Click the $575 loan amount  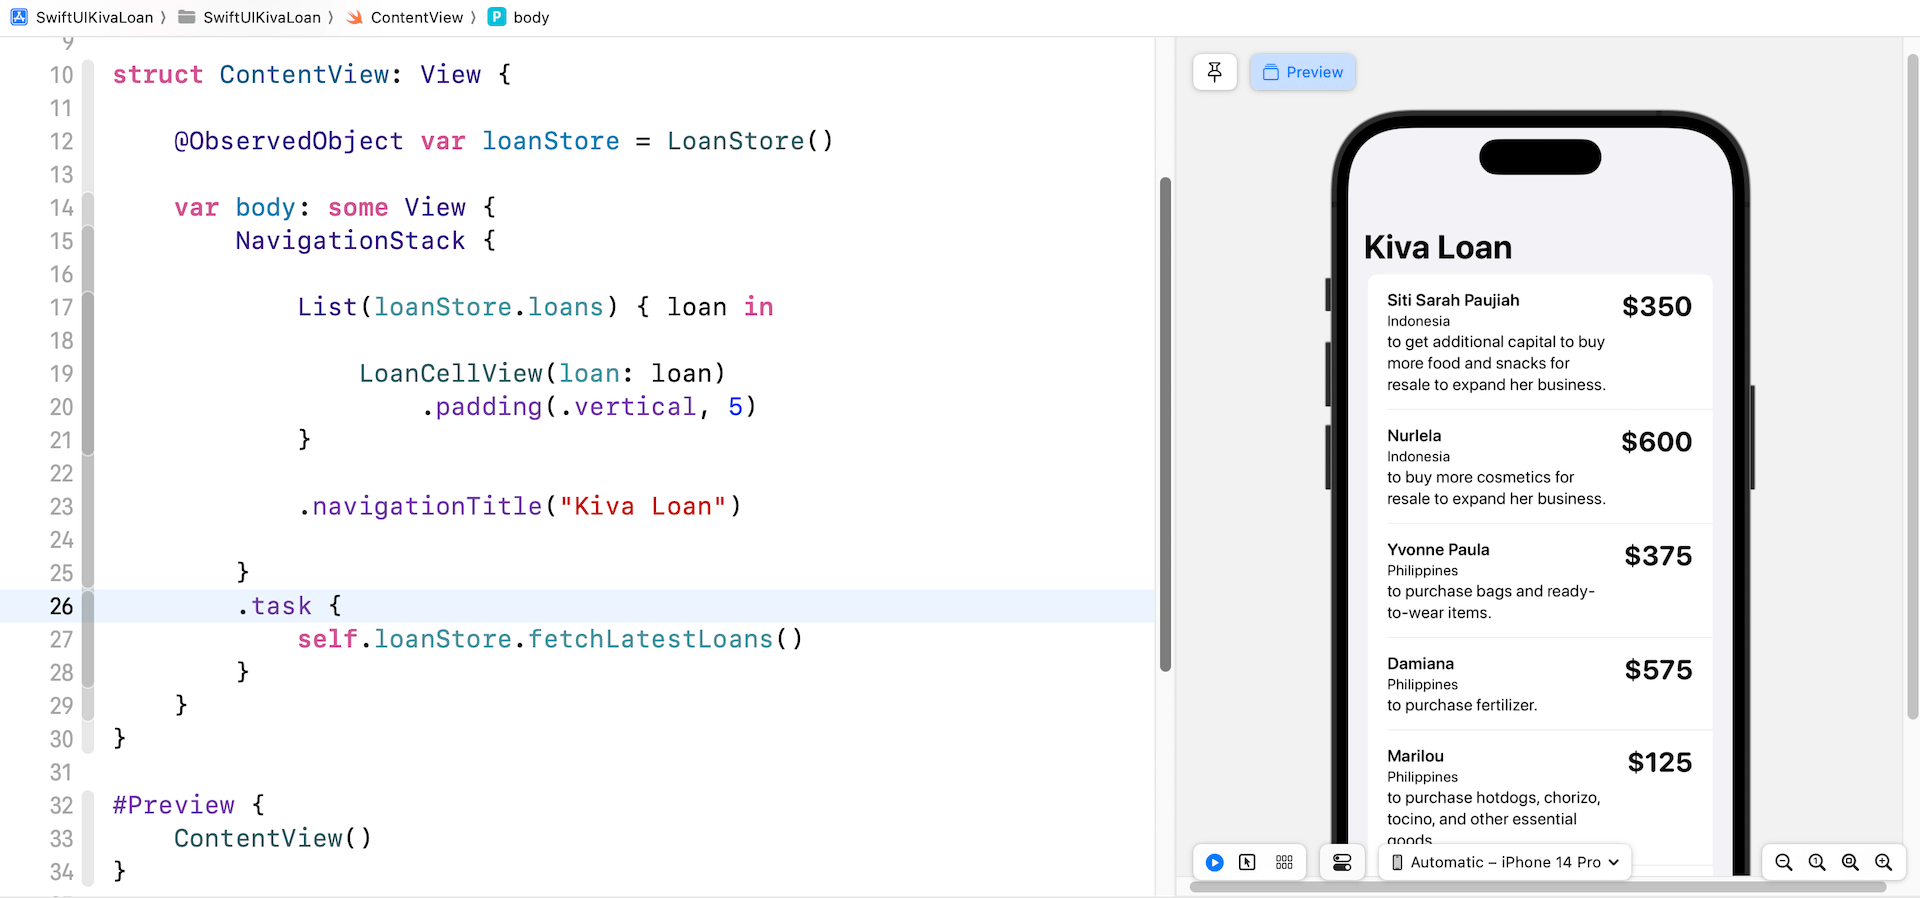coord(1658,670)
